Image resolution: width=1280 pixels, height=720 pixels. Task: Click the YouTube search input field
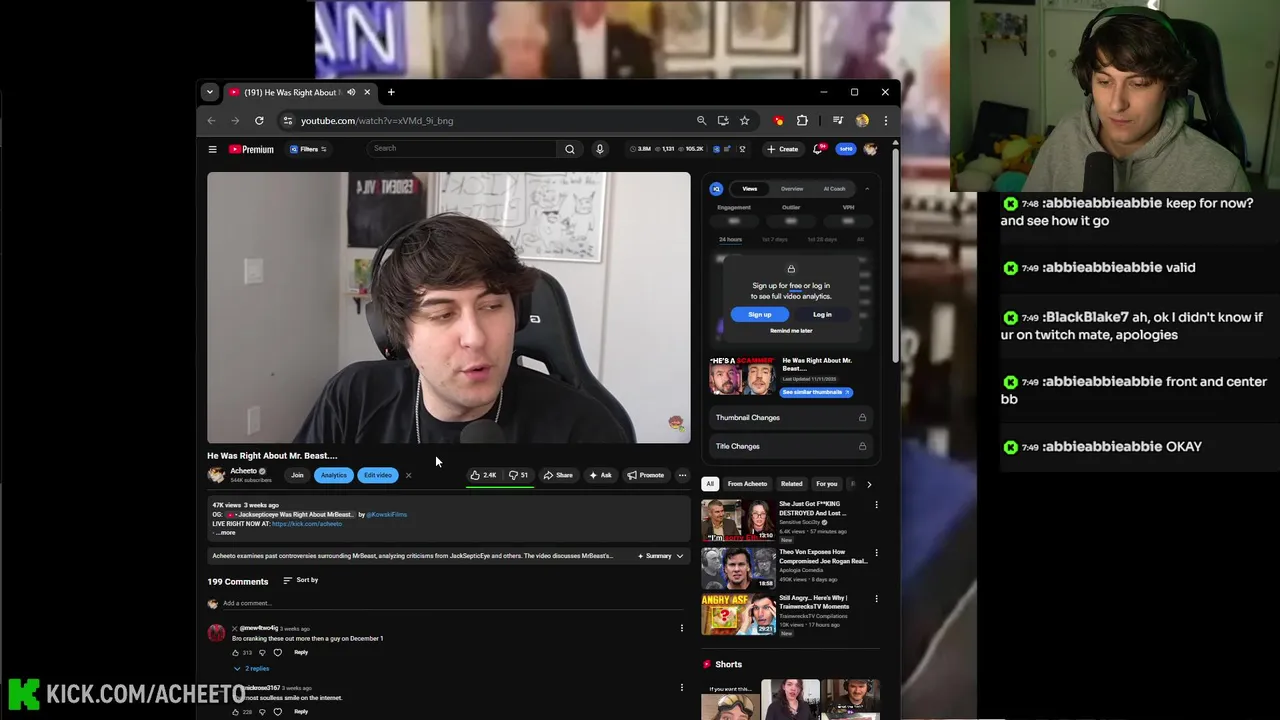pyautogui.click(x=462, y=148)
